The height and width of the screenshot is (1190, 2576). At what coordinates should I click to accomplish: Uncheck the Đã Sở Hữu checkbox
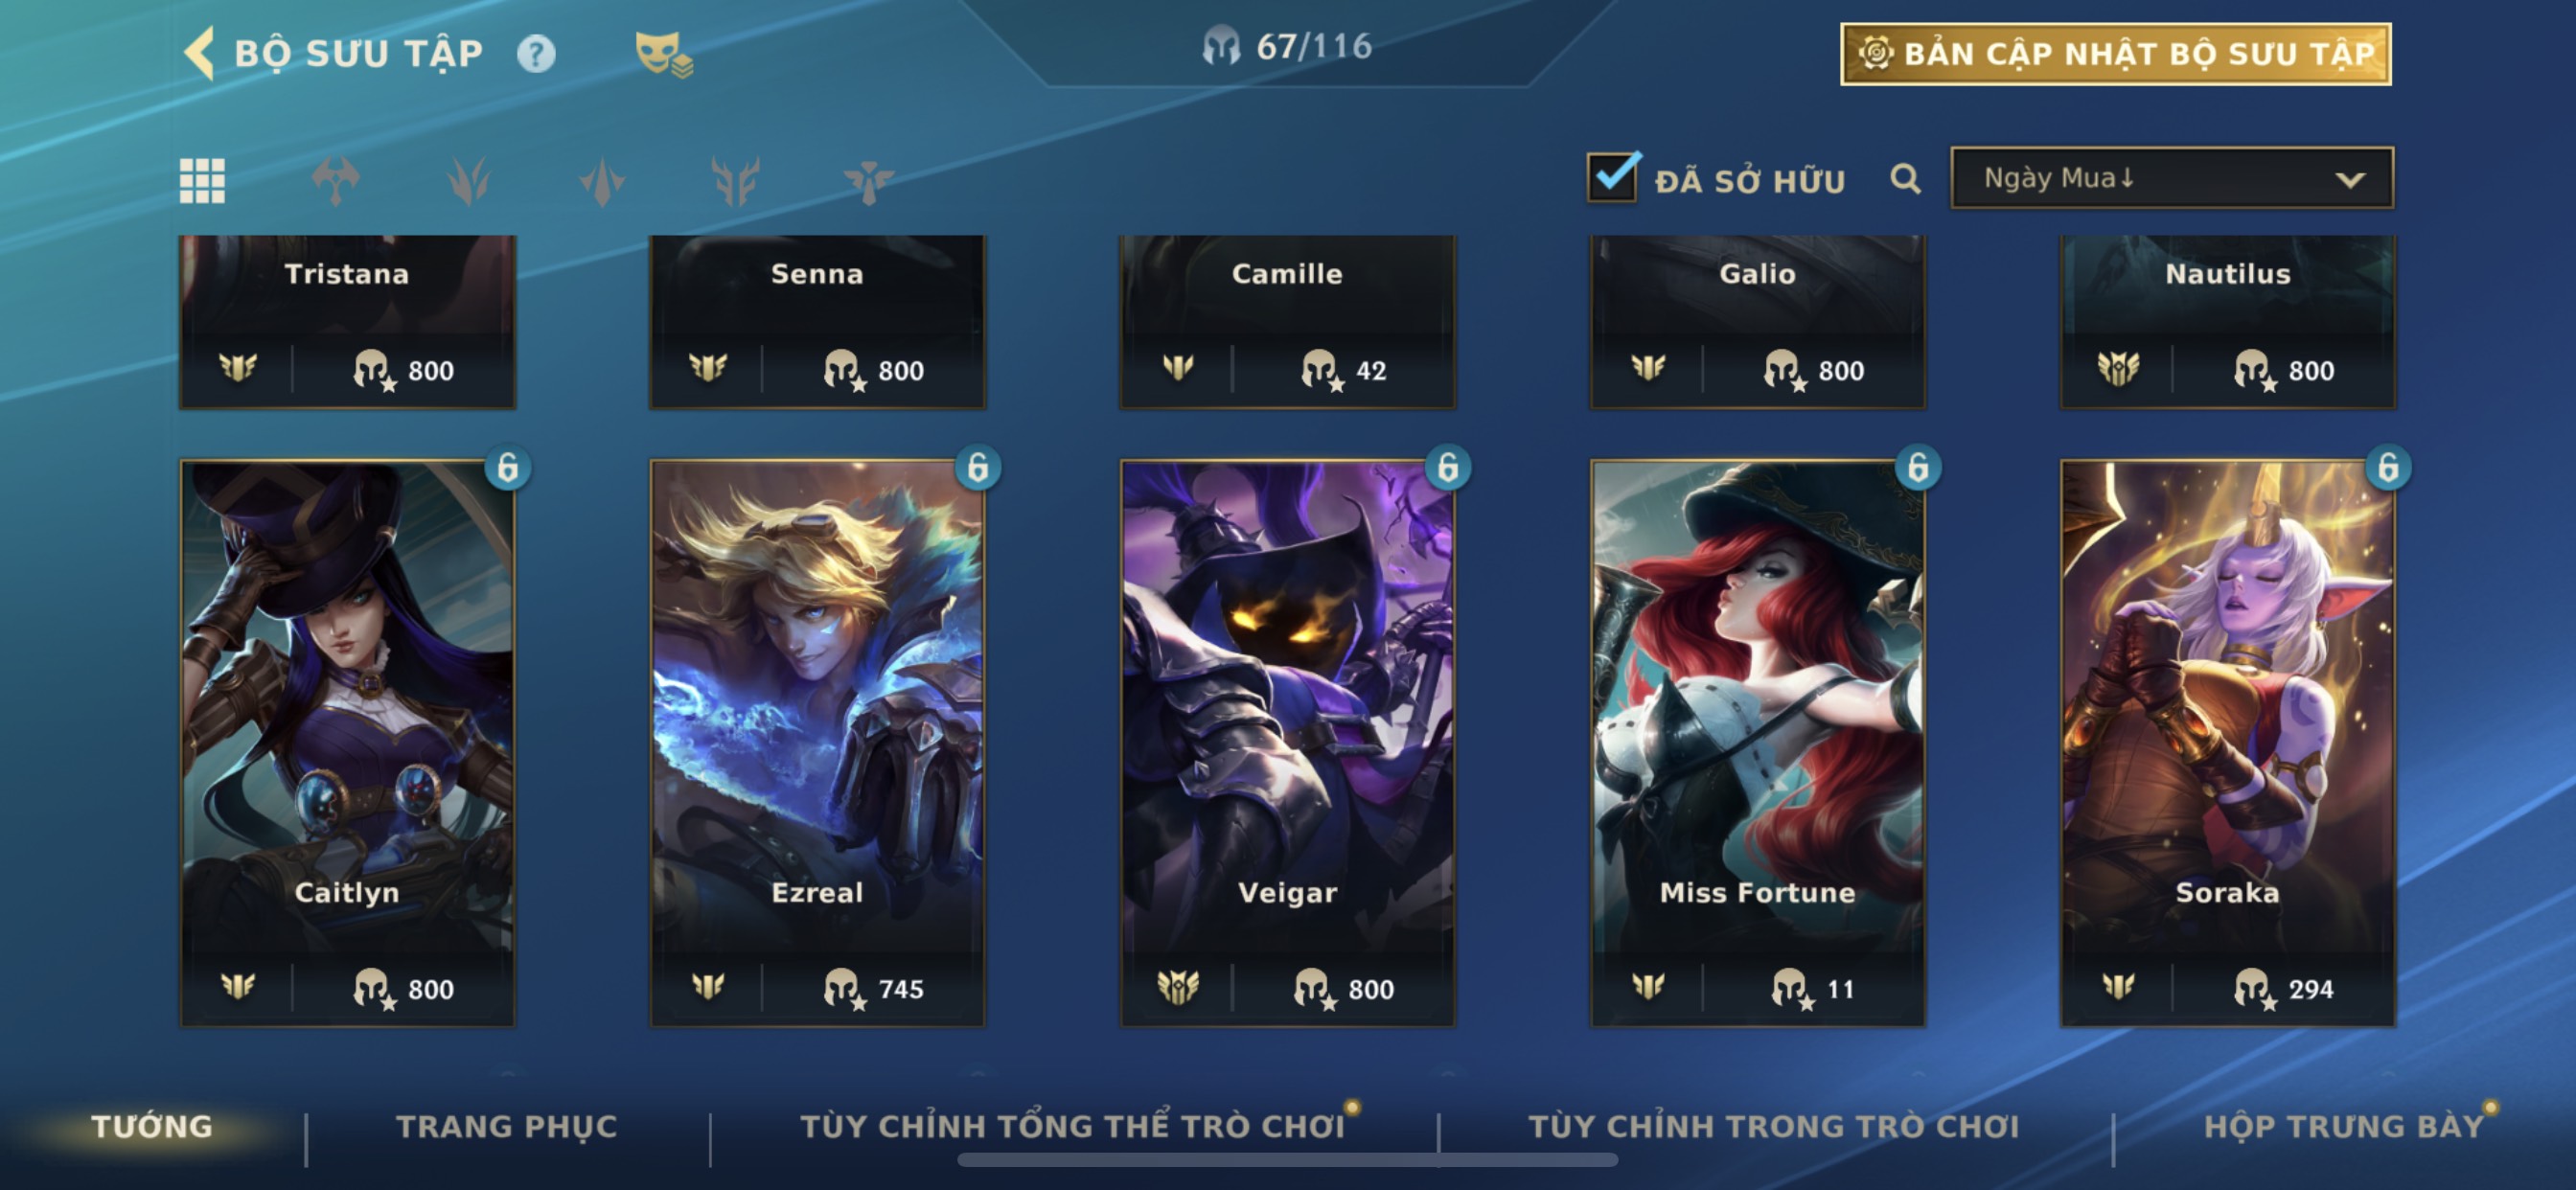tap(1613, 177)
